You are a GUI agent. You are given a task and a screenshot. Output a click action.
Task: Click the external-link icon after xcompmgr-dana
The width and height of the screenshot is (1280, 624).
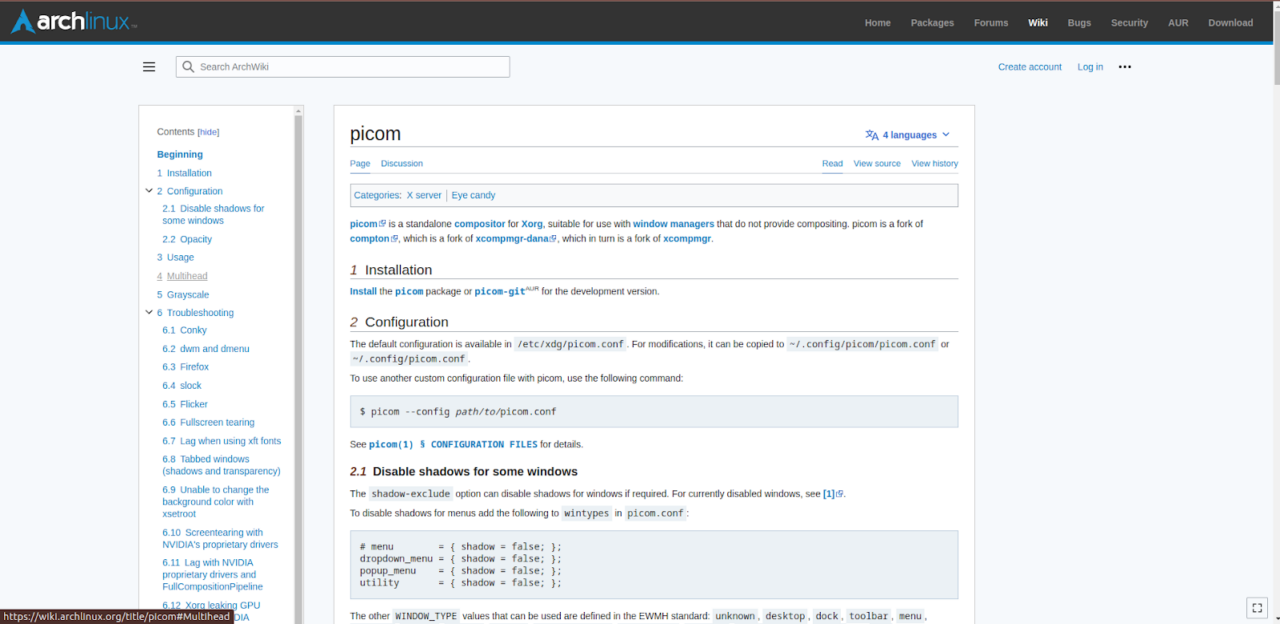(552, 238)
